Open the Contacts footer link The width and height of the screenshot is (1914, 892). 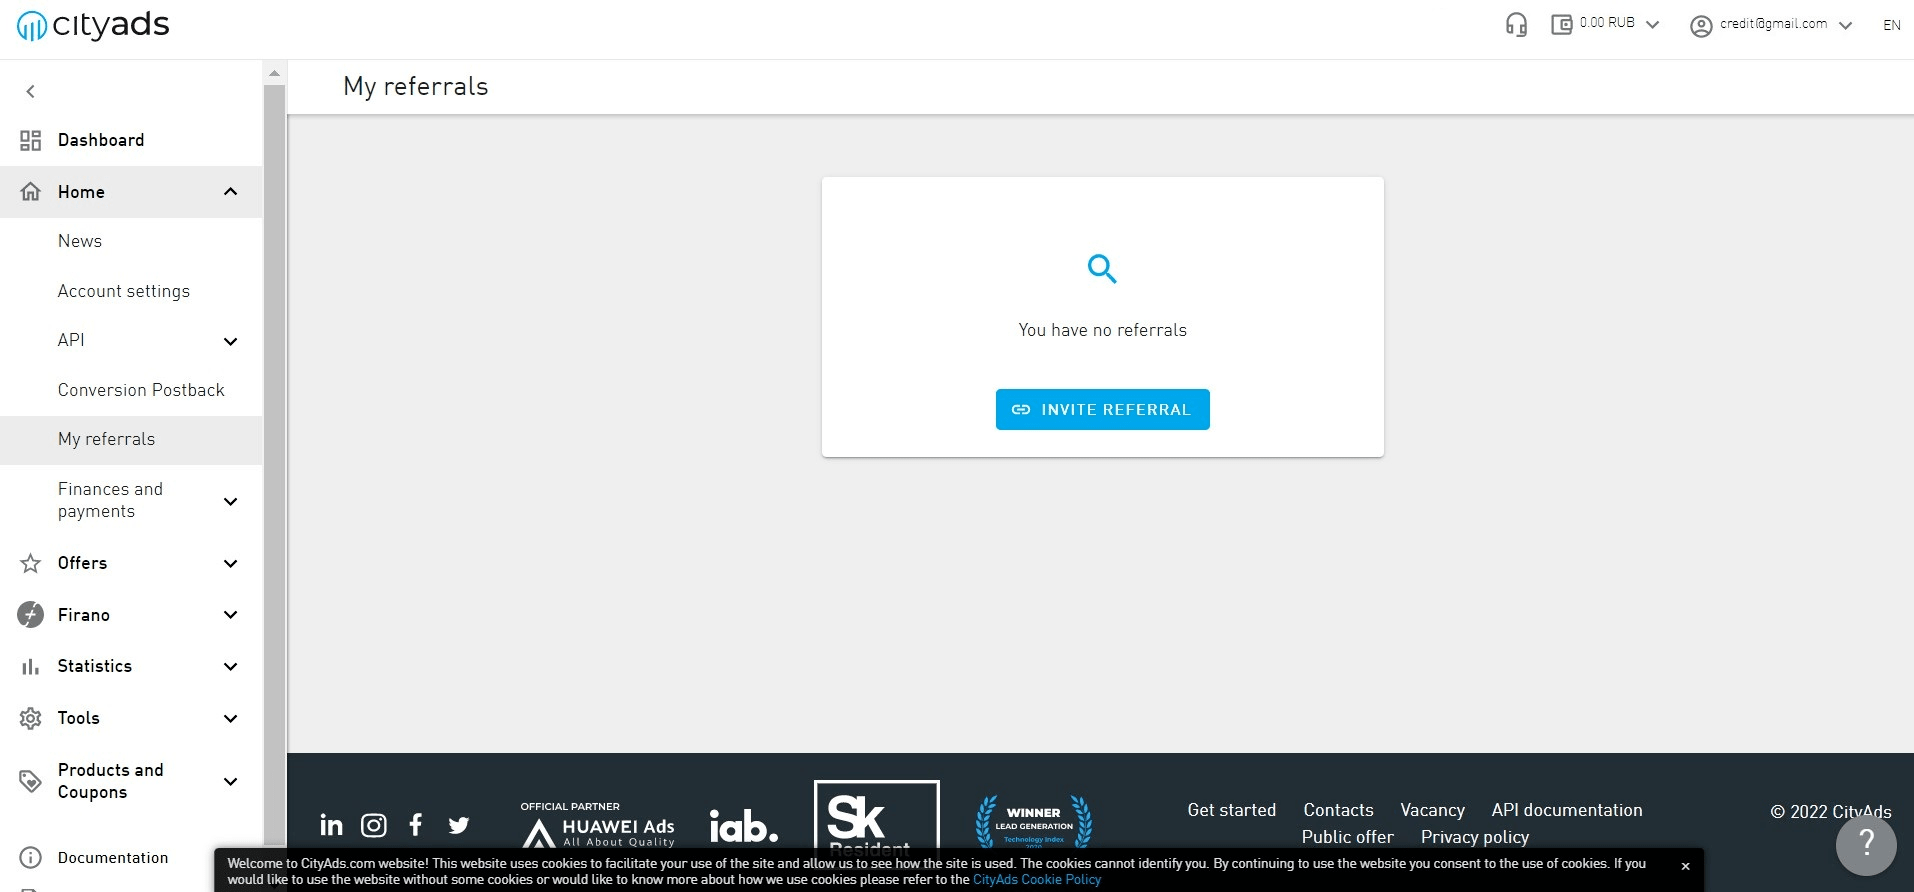click(1338, 810)
